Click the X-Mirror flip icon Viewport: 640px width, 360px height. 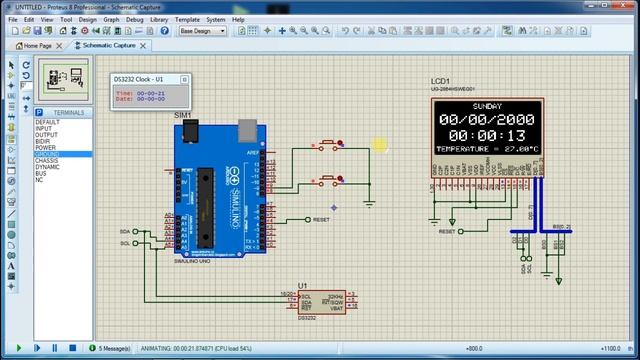tap(26, 98)
